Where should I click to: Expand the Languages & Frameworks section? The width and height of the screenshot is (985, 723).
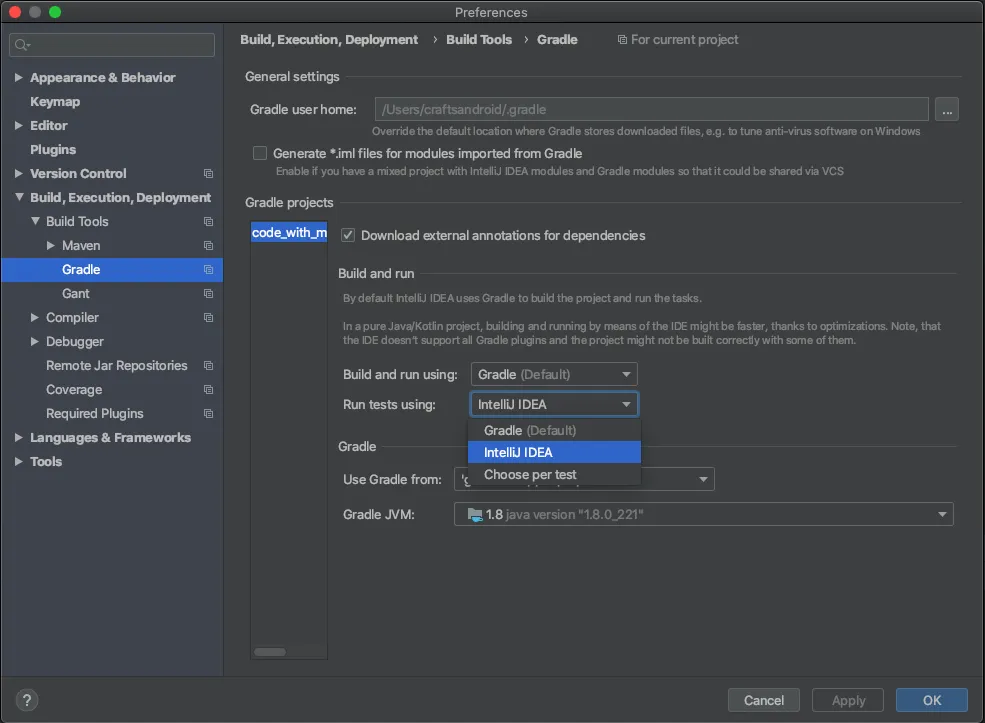point(19,438)
